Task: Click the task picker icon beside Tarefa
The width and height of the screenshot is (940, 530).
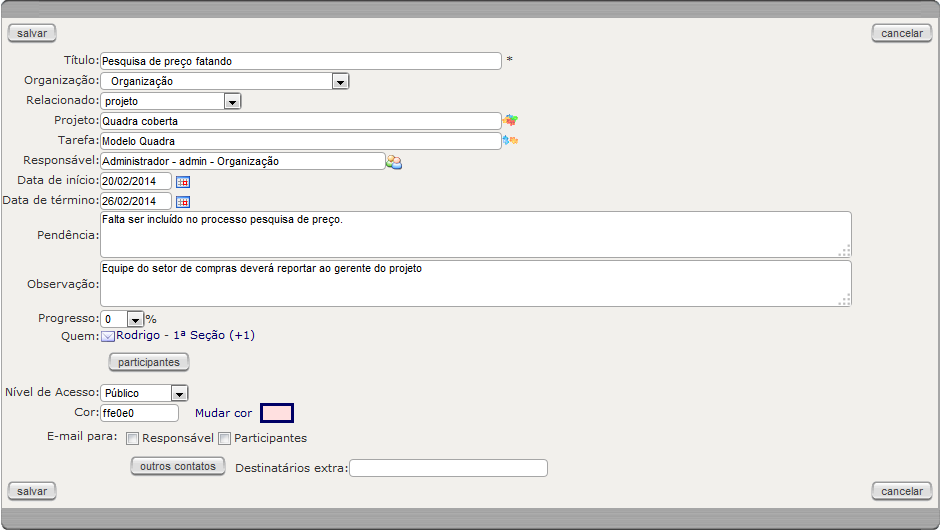Action: 510,141
